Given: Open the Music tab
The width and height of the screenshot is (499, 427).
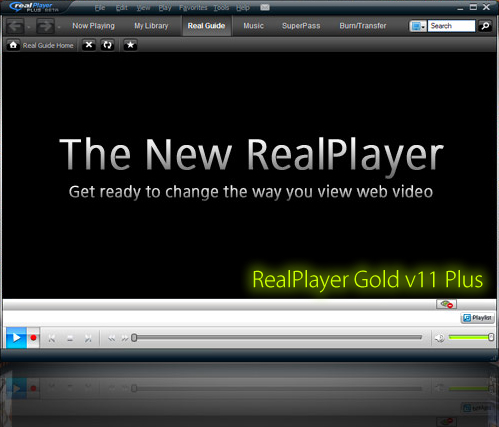Looking at the screenshot, I should [253, 26].
